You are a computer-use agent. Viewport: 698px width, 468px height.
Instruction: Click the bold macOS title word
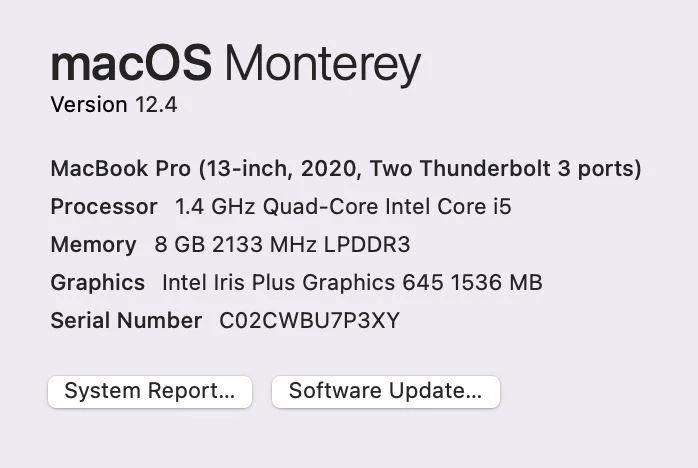pos(130,65)
